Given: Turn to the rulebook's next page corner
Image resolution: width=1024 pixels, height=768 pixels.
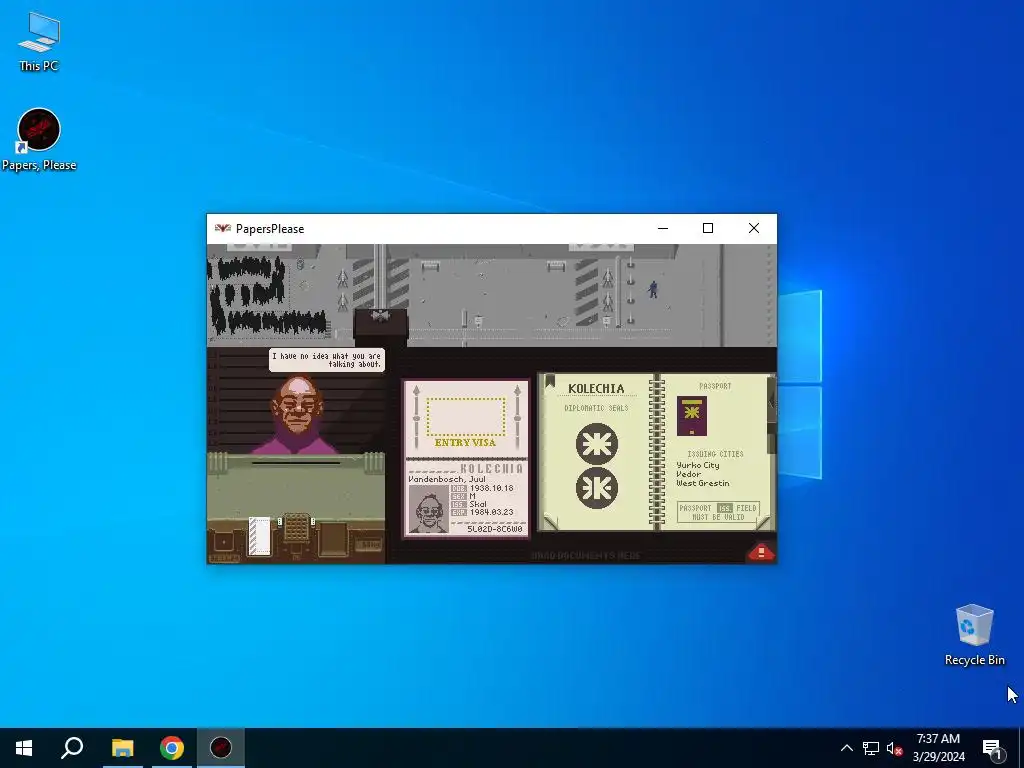Looking at the screenshot, I should click(763, 522).
